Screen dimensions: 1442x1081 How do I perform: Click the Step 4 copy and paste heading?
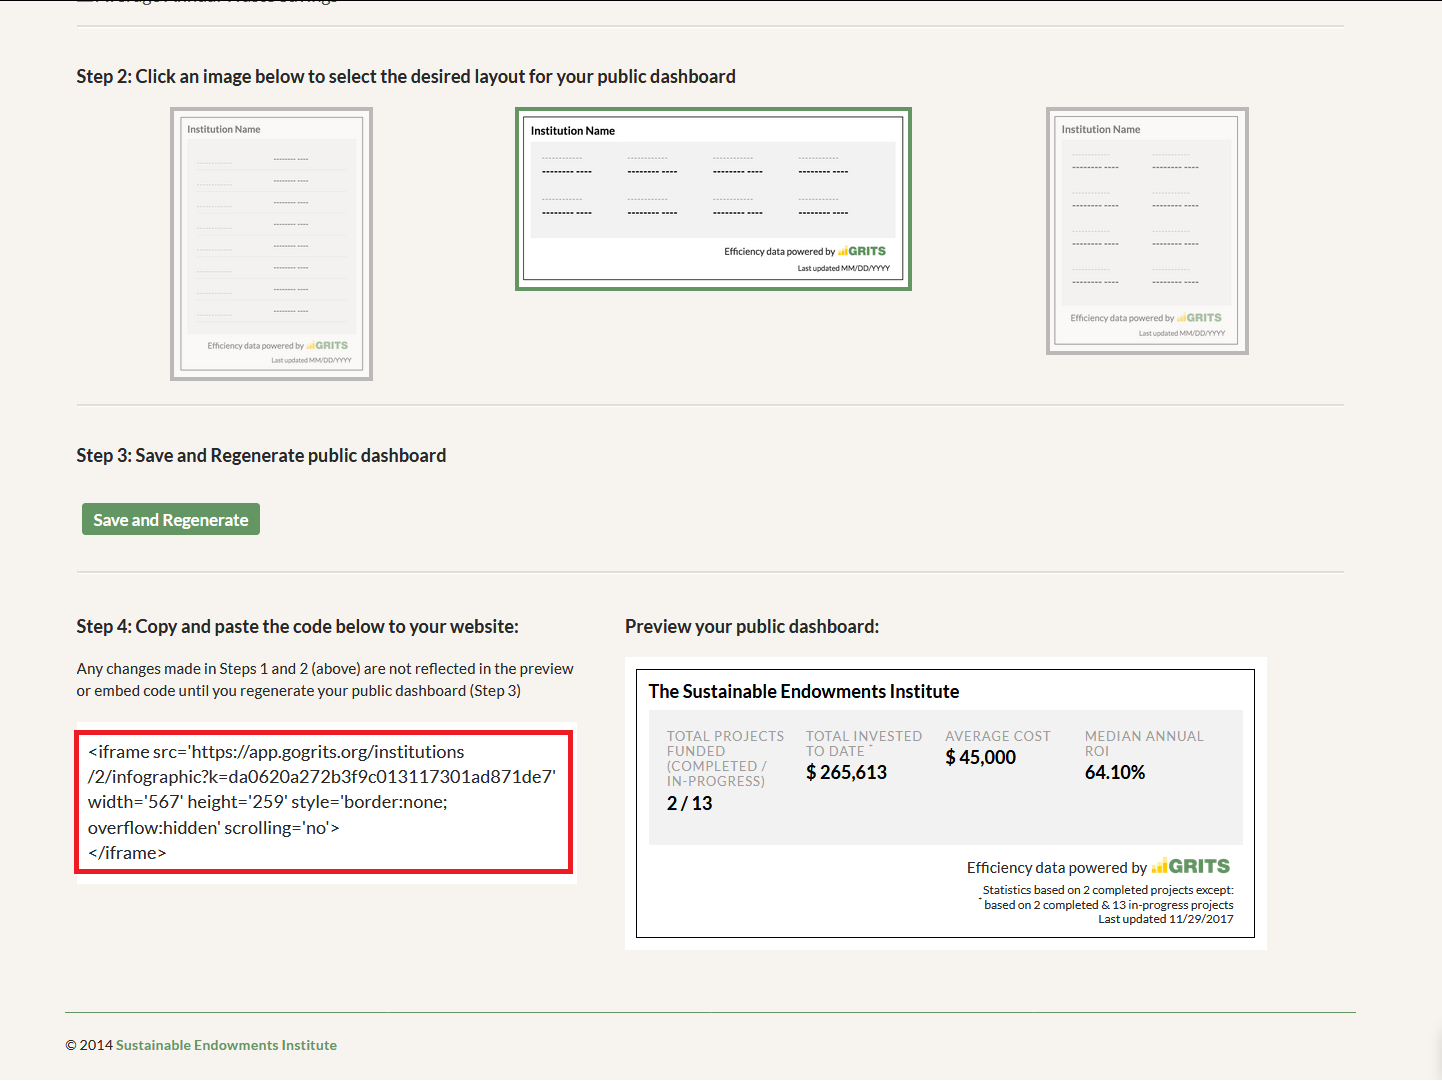point(298,627)
